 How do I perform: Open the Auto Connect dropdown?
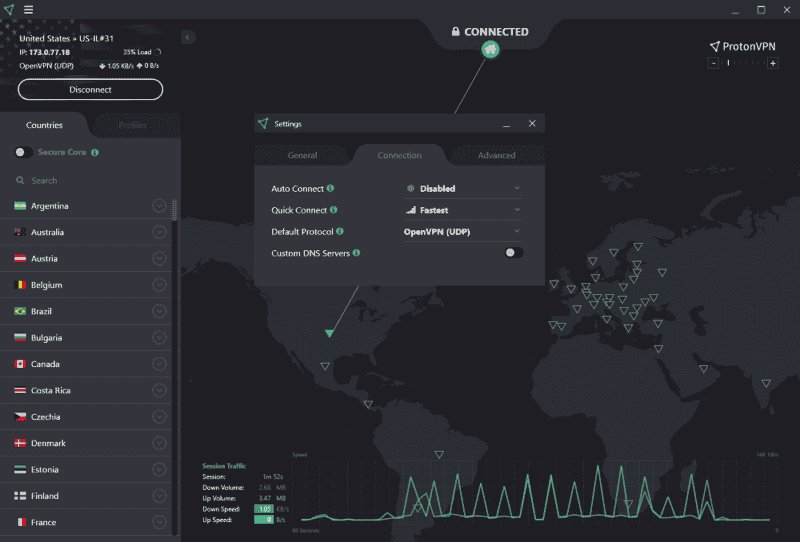tap(463, 188)
